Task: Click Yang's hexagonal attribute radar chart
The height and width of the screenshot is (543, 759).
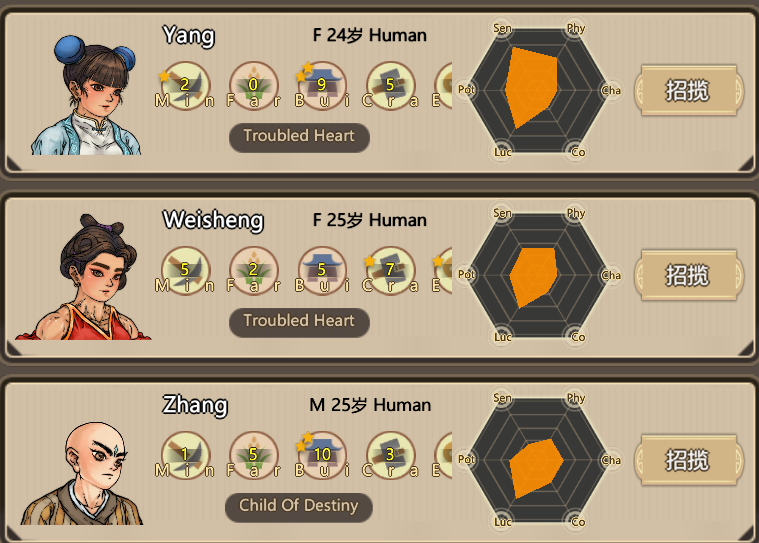Action: 538,90
